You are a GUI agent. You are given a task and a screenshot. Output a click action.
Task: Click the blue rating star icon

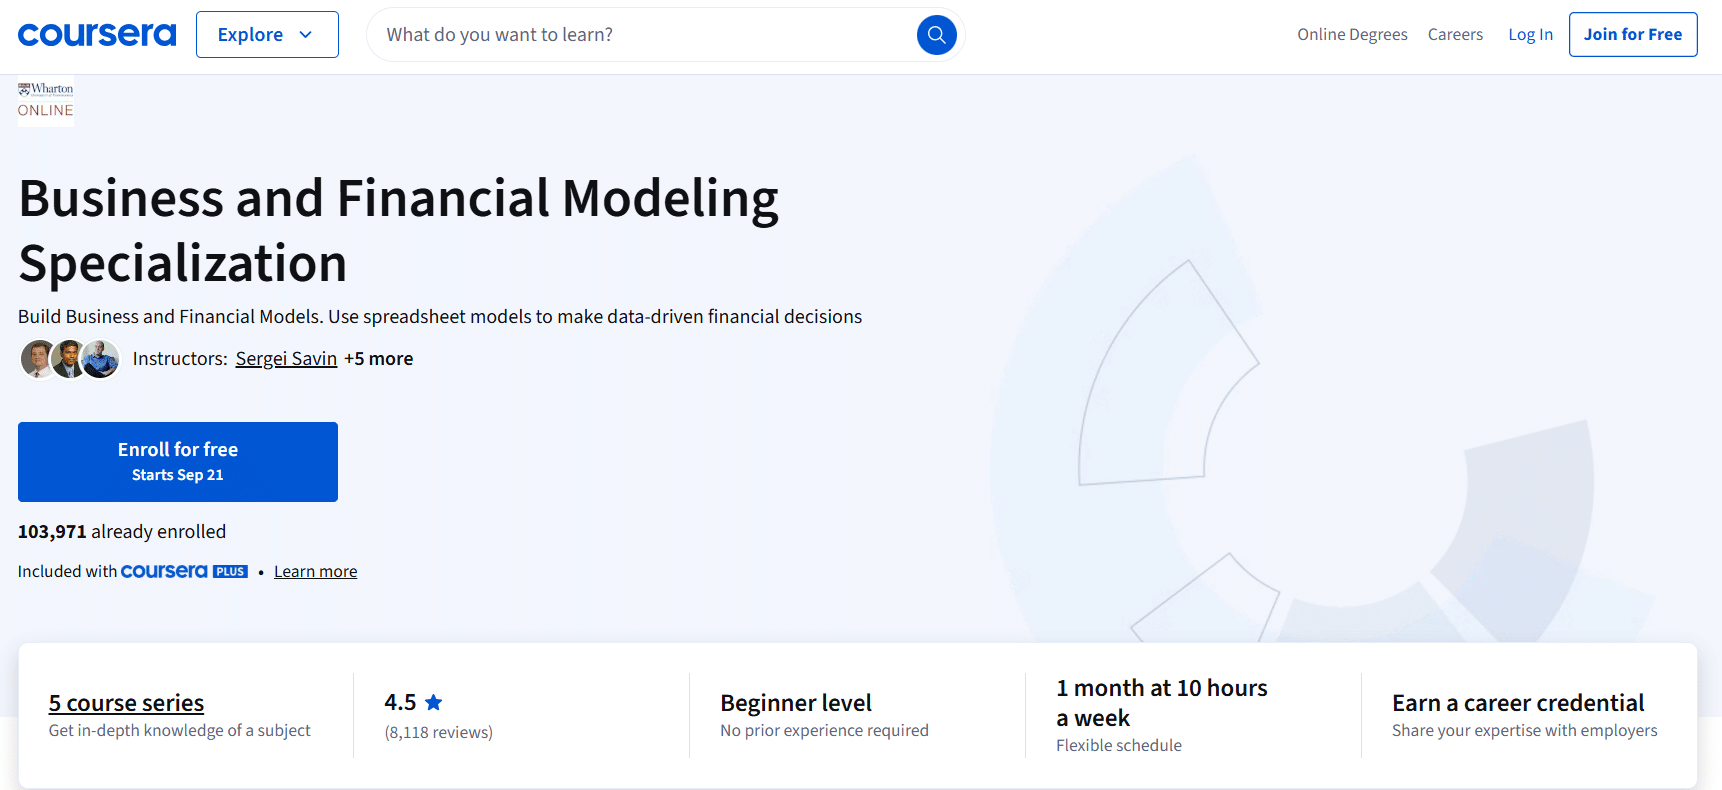434,702
